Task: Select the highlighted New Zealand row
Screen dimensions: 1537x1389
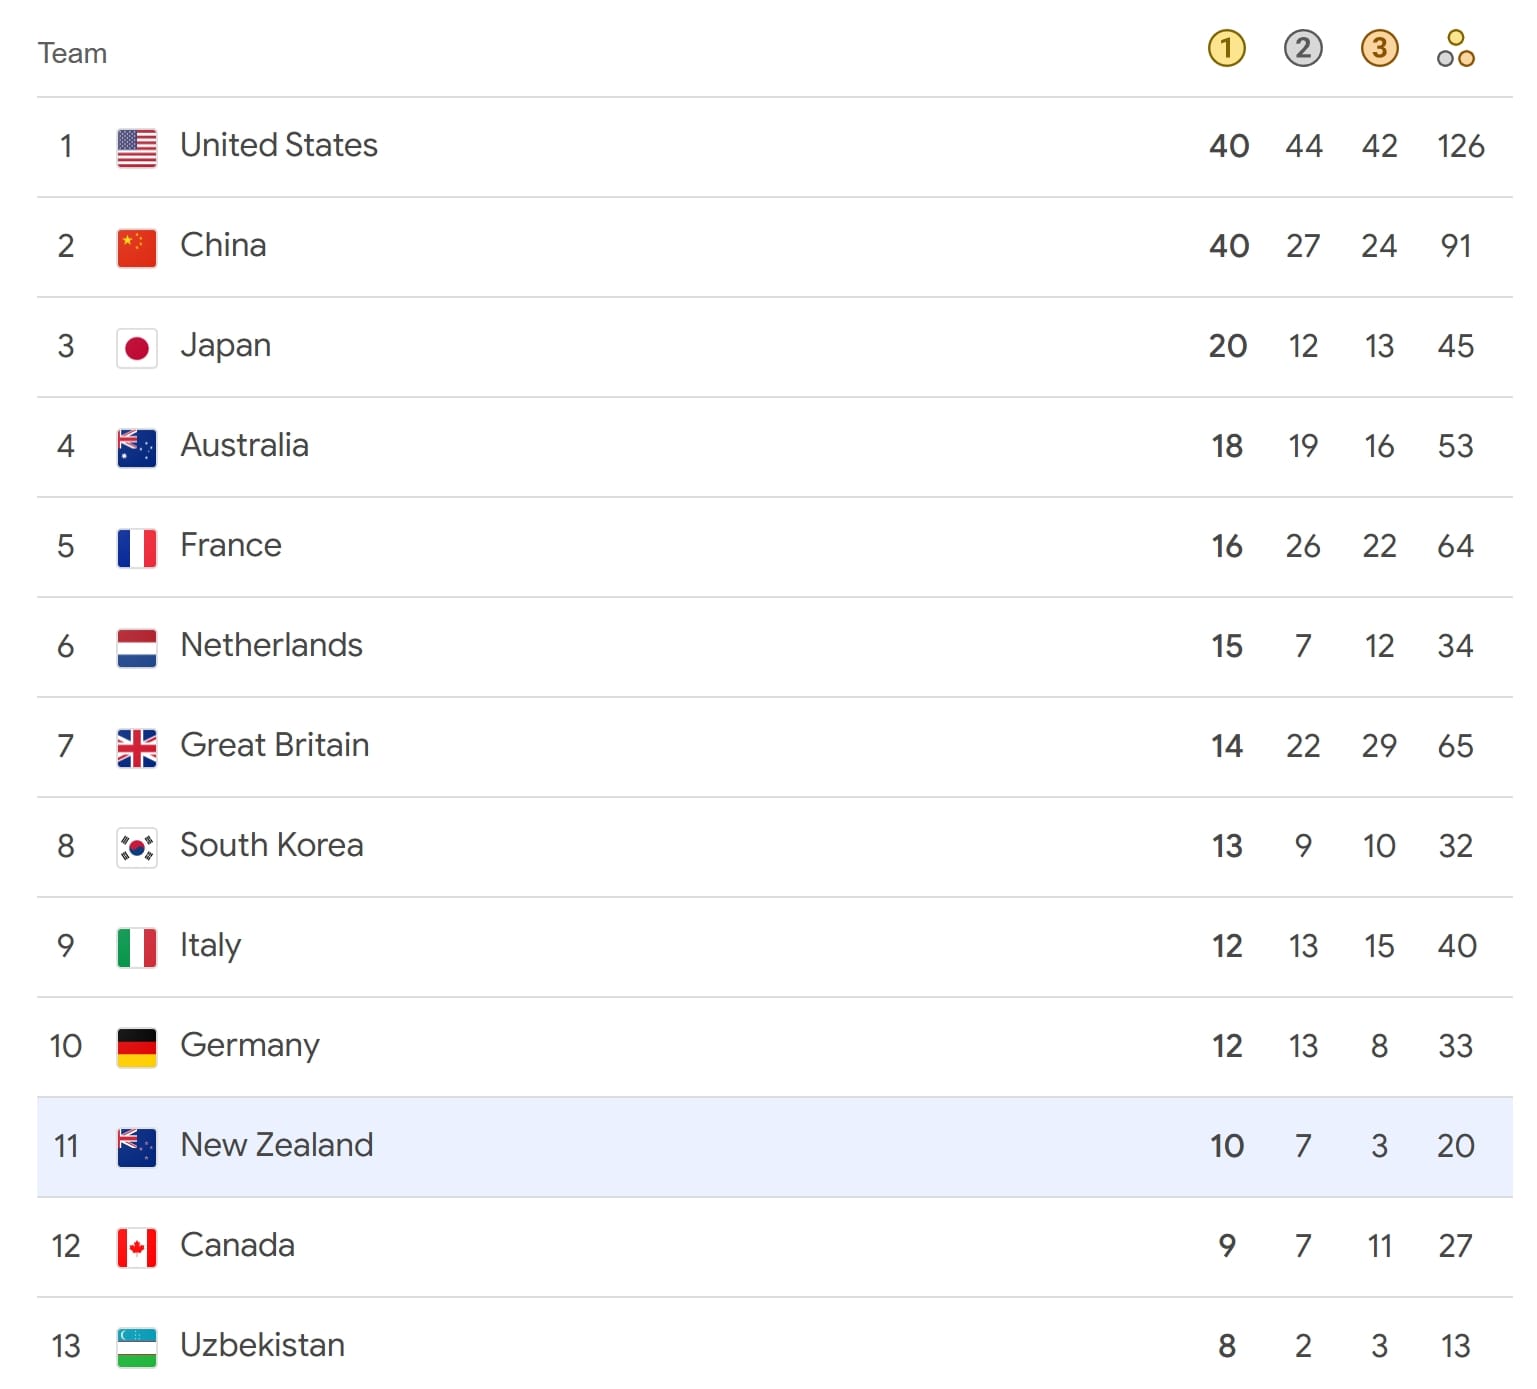Action: click(x=775, y=1147)
